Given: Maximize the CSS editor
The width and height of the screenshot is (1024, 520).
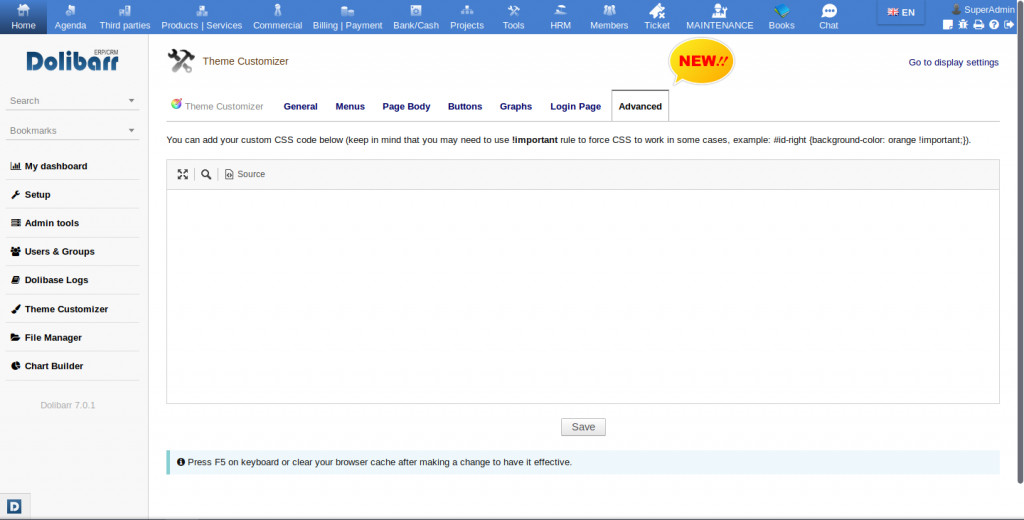Looking at the screenshot, I should [x=183, y=174].
